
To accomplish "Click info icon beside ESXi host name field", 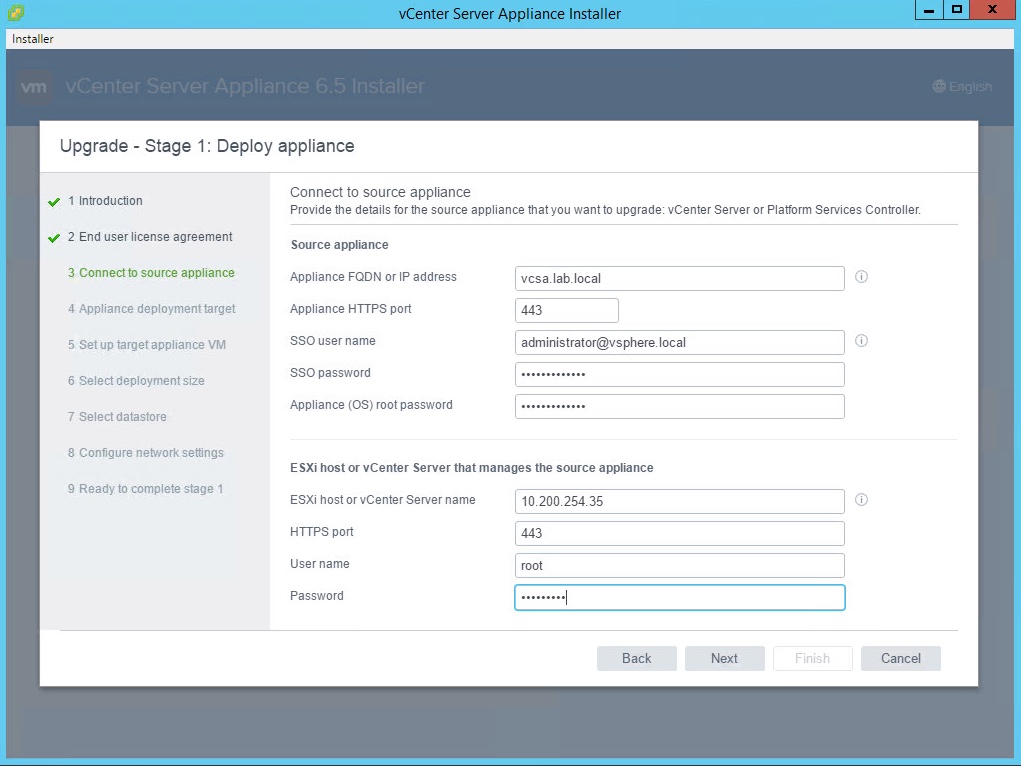I will (861, 500).
